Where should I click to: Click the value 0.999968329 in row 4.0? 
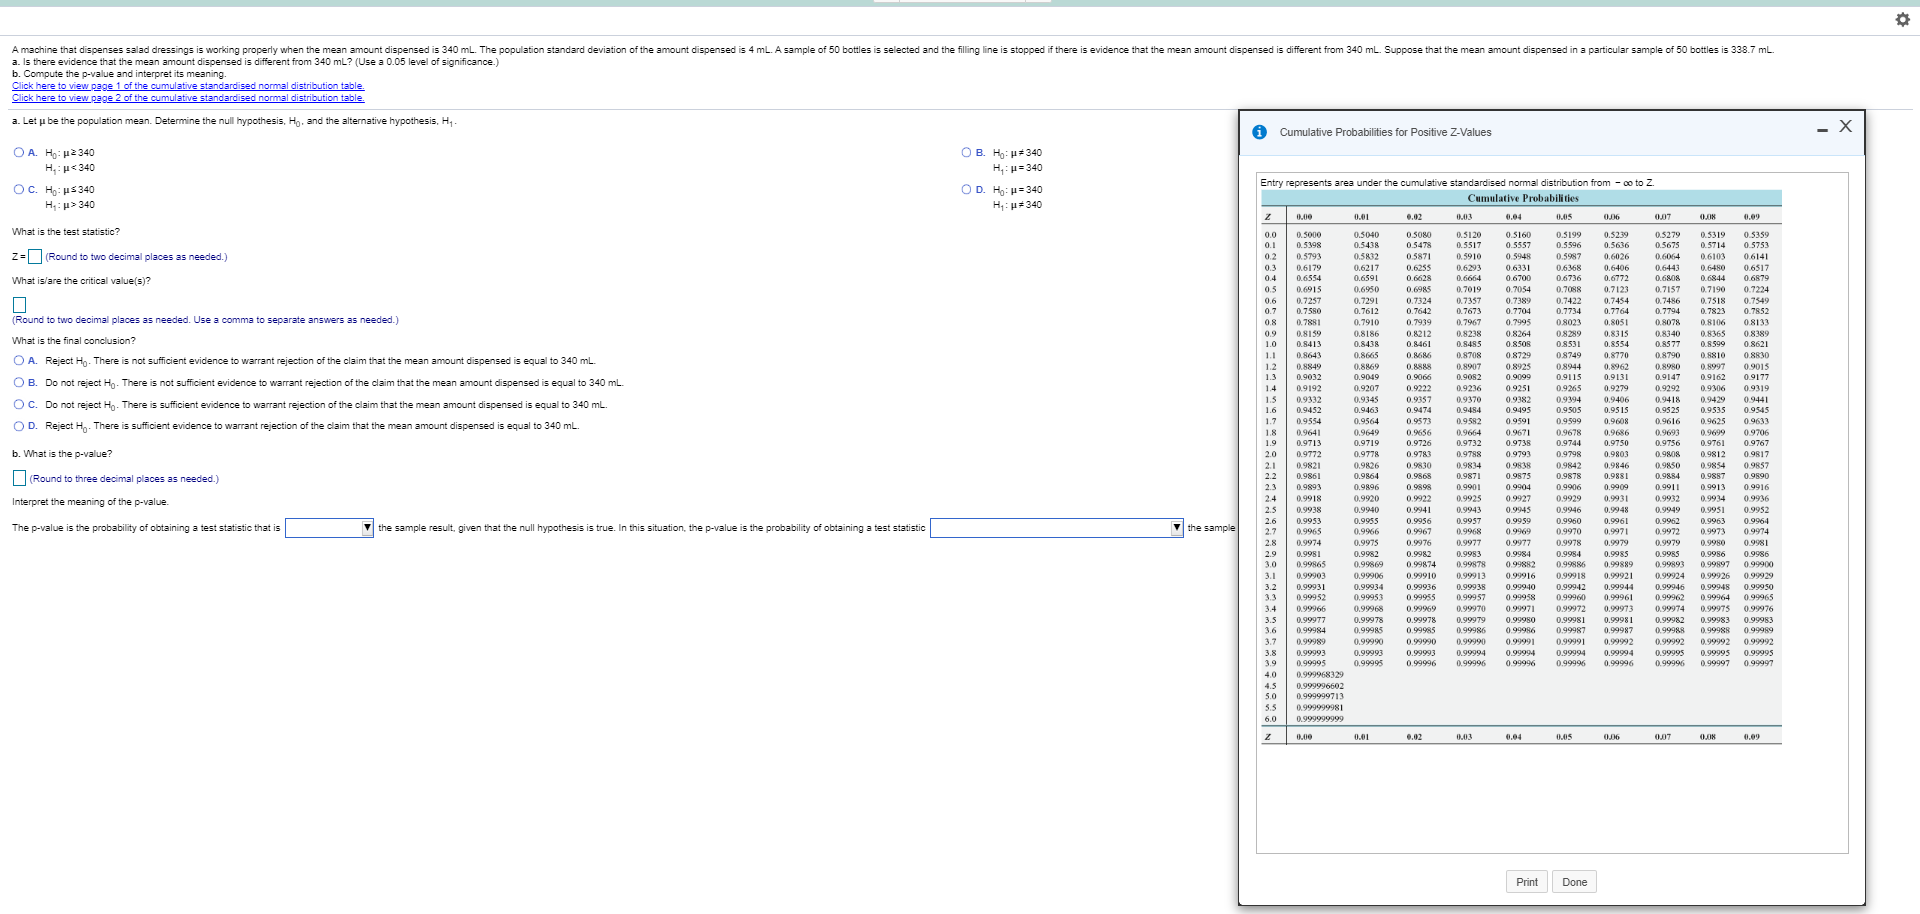point(1320,675)
